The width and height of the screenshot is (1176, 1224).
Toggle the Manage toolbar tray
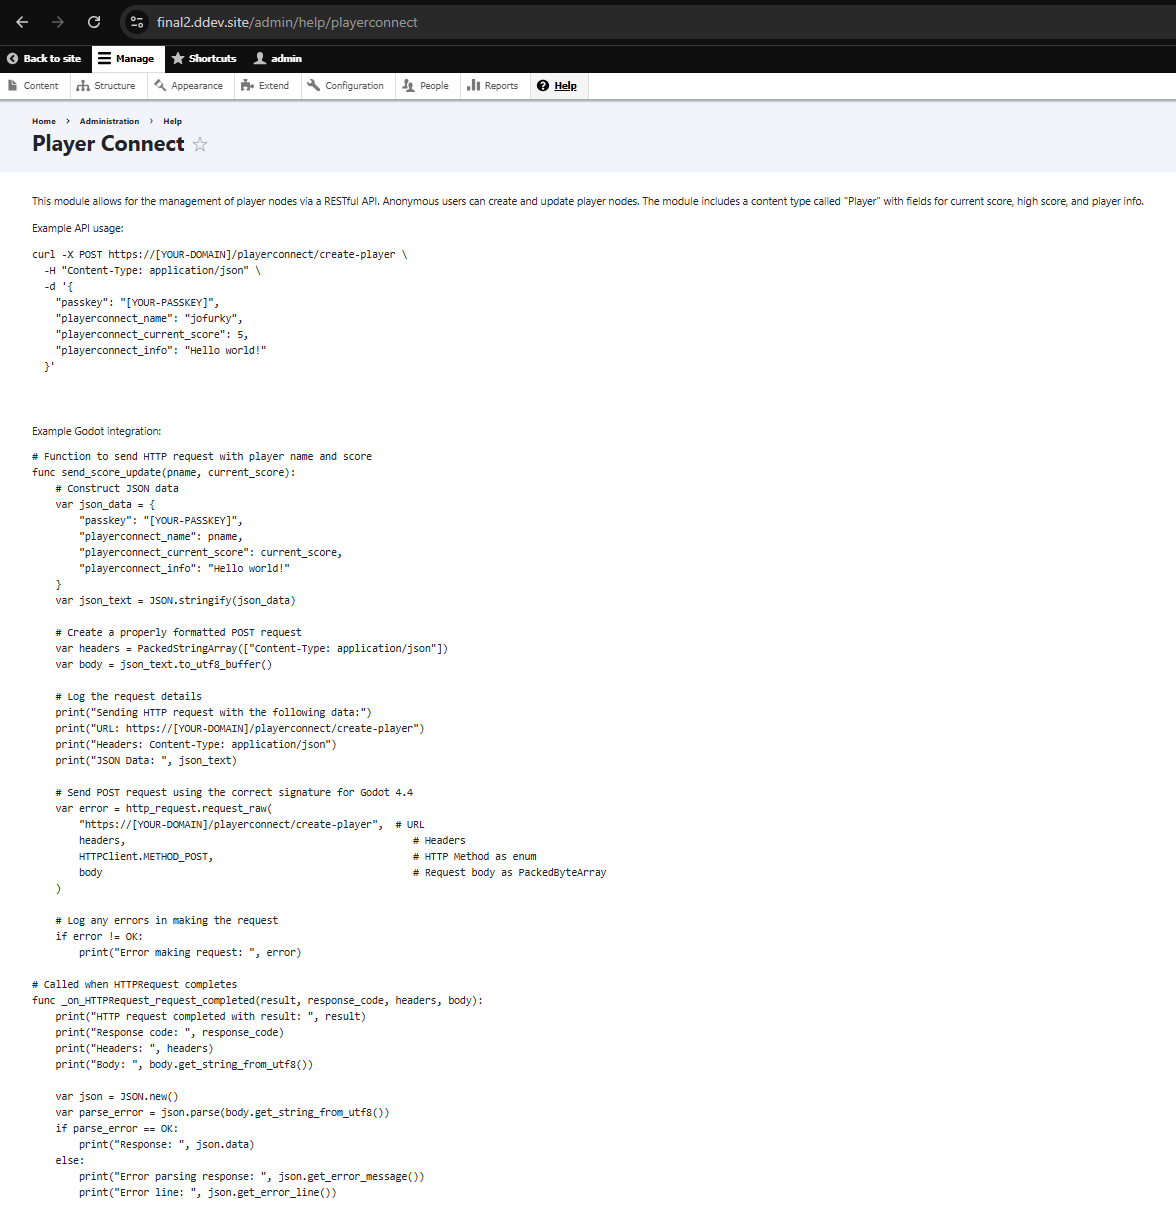coord(126,59)
